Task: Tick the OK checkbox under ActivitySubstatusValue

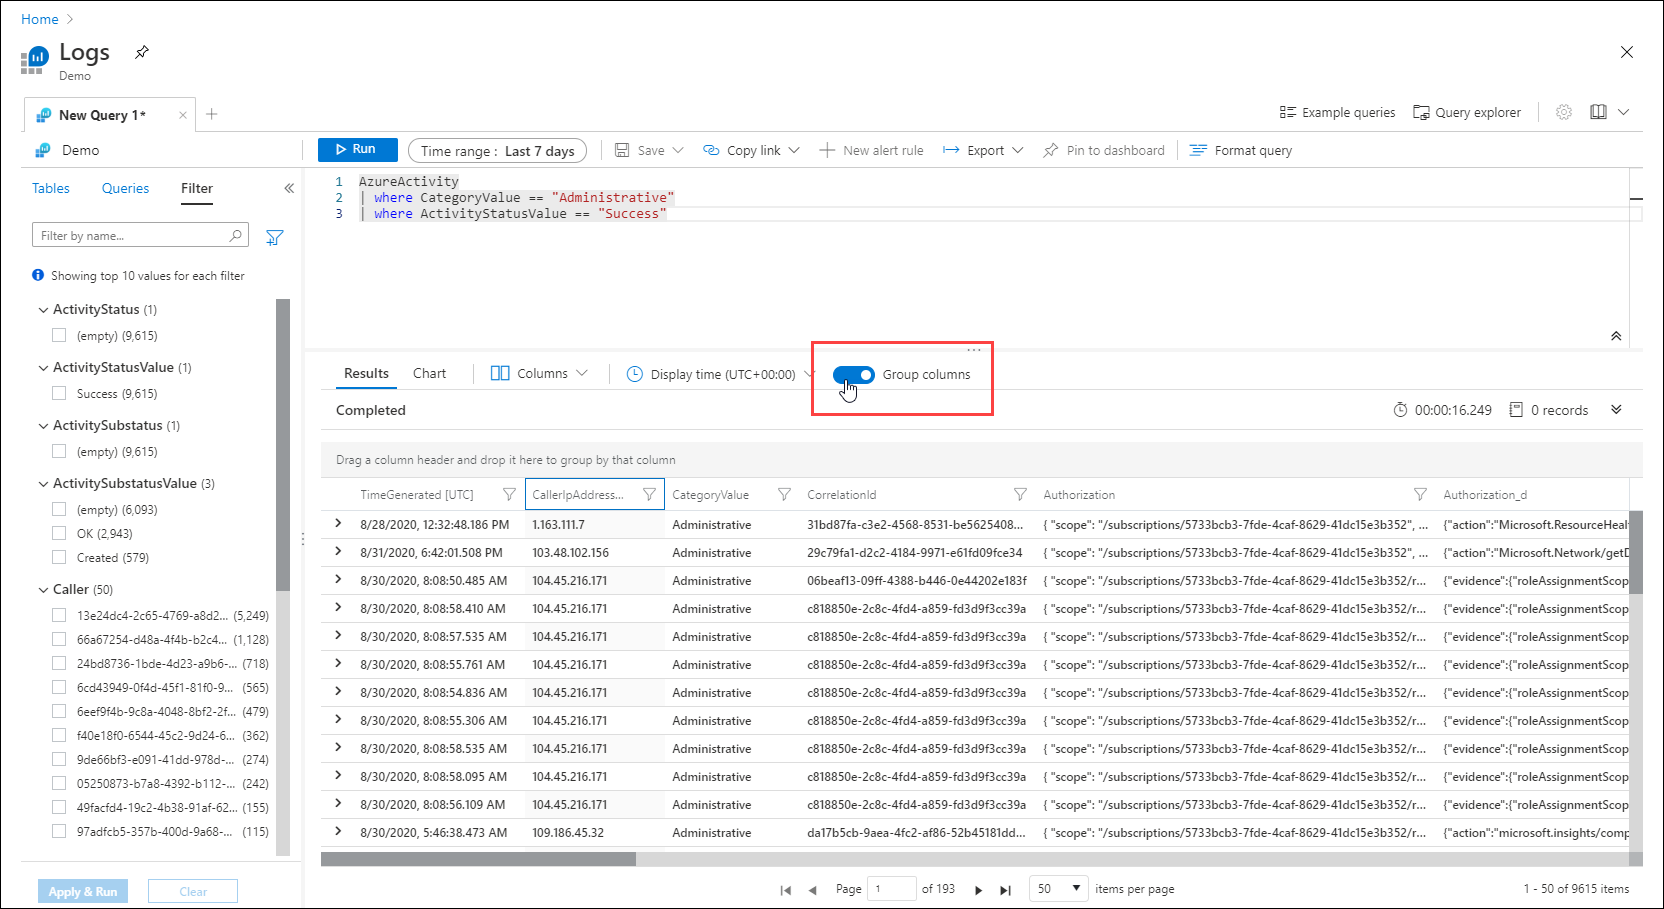Action: pos(59,533)
